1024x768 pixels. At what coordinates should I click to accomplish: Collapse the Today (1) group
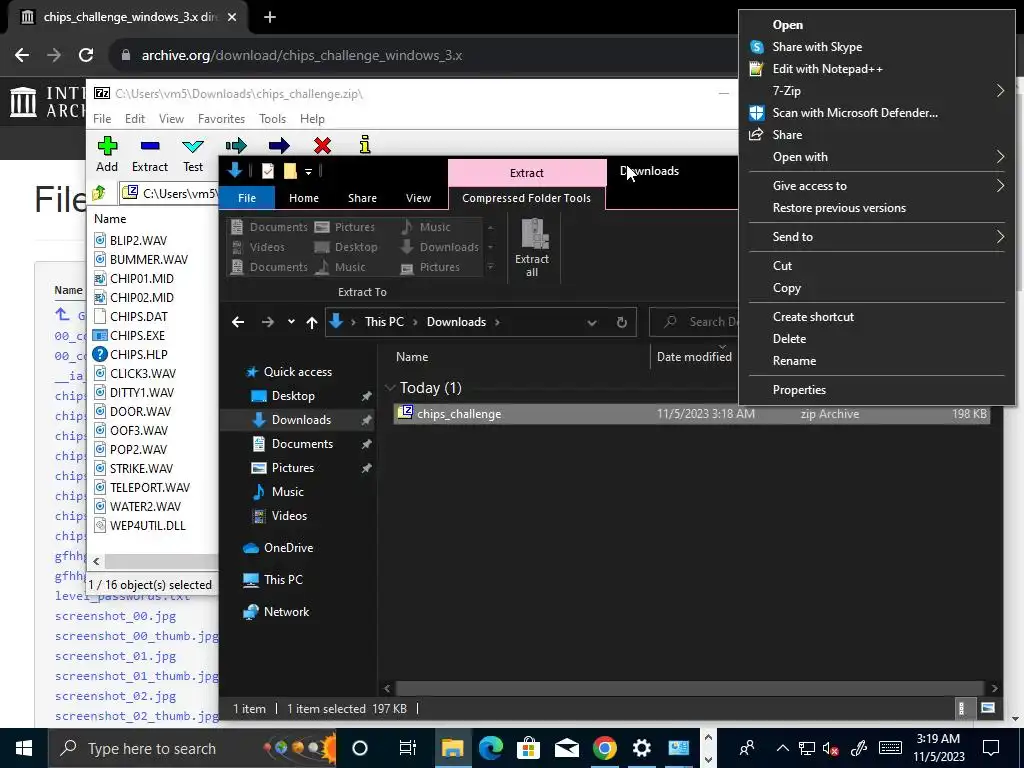[x=391, y=388]
